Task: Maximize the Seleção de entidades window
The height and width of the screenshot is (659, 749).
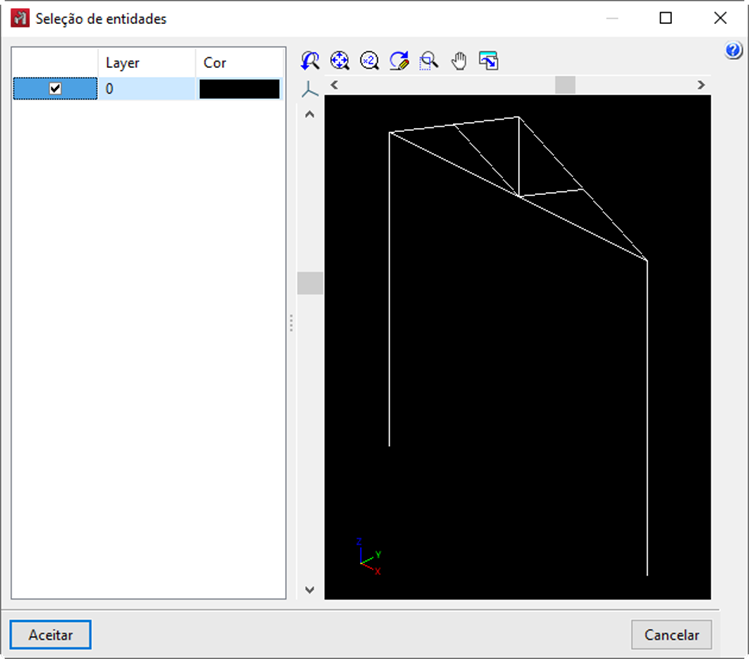Action: point(665,18)
